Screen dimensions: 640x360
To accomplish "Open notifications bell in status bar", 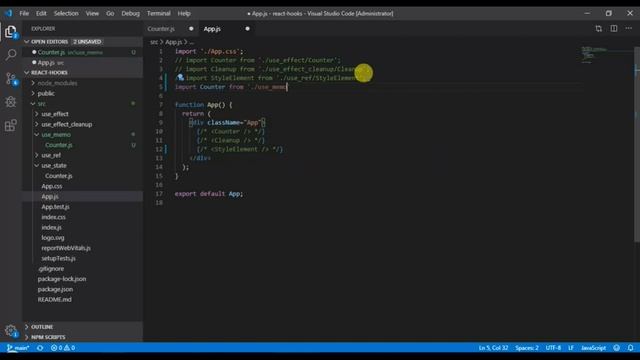I will click(630, 348).
